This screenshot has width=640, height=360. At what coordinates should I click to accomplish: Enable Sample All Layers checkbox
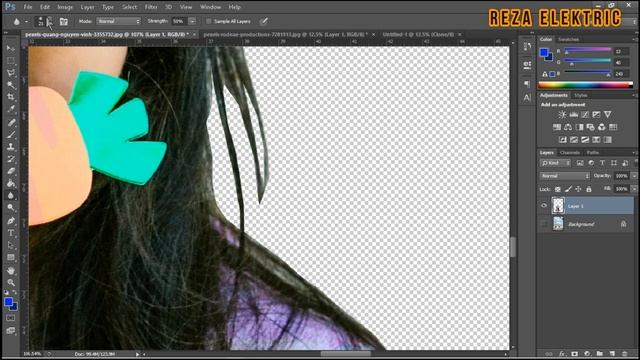pos(209,21)
